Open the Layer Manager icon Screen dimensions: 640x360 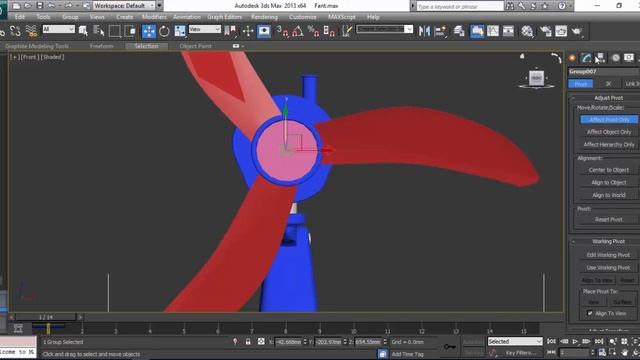click(x=459, y=31)
